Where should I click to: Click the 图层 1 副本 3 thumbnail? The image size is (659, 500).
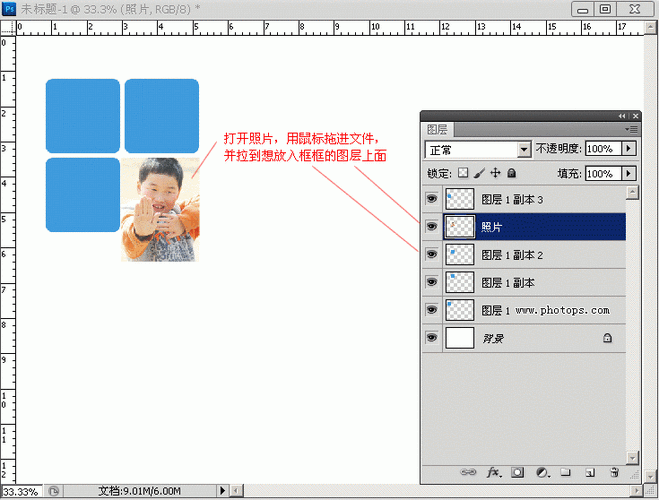(x=459, y=199)
